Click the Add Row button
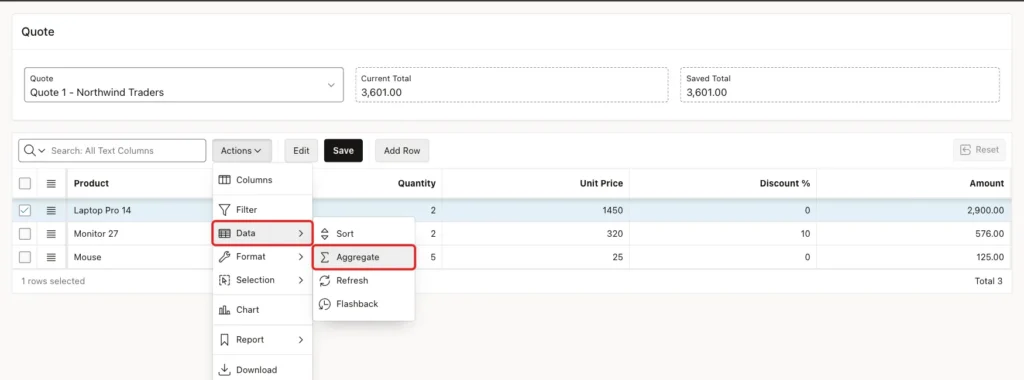Screen dimensions: 1024x380 click(x=402, y=151)
